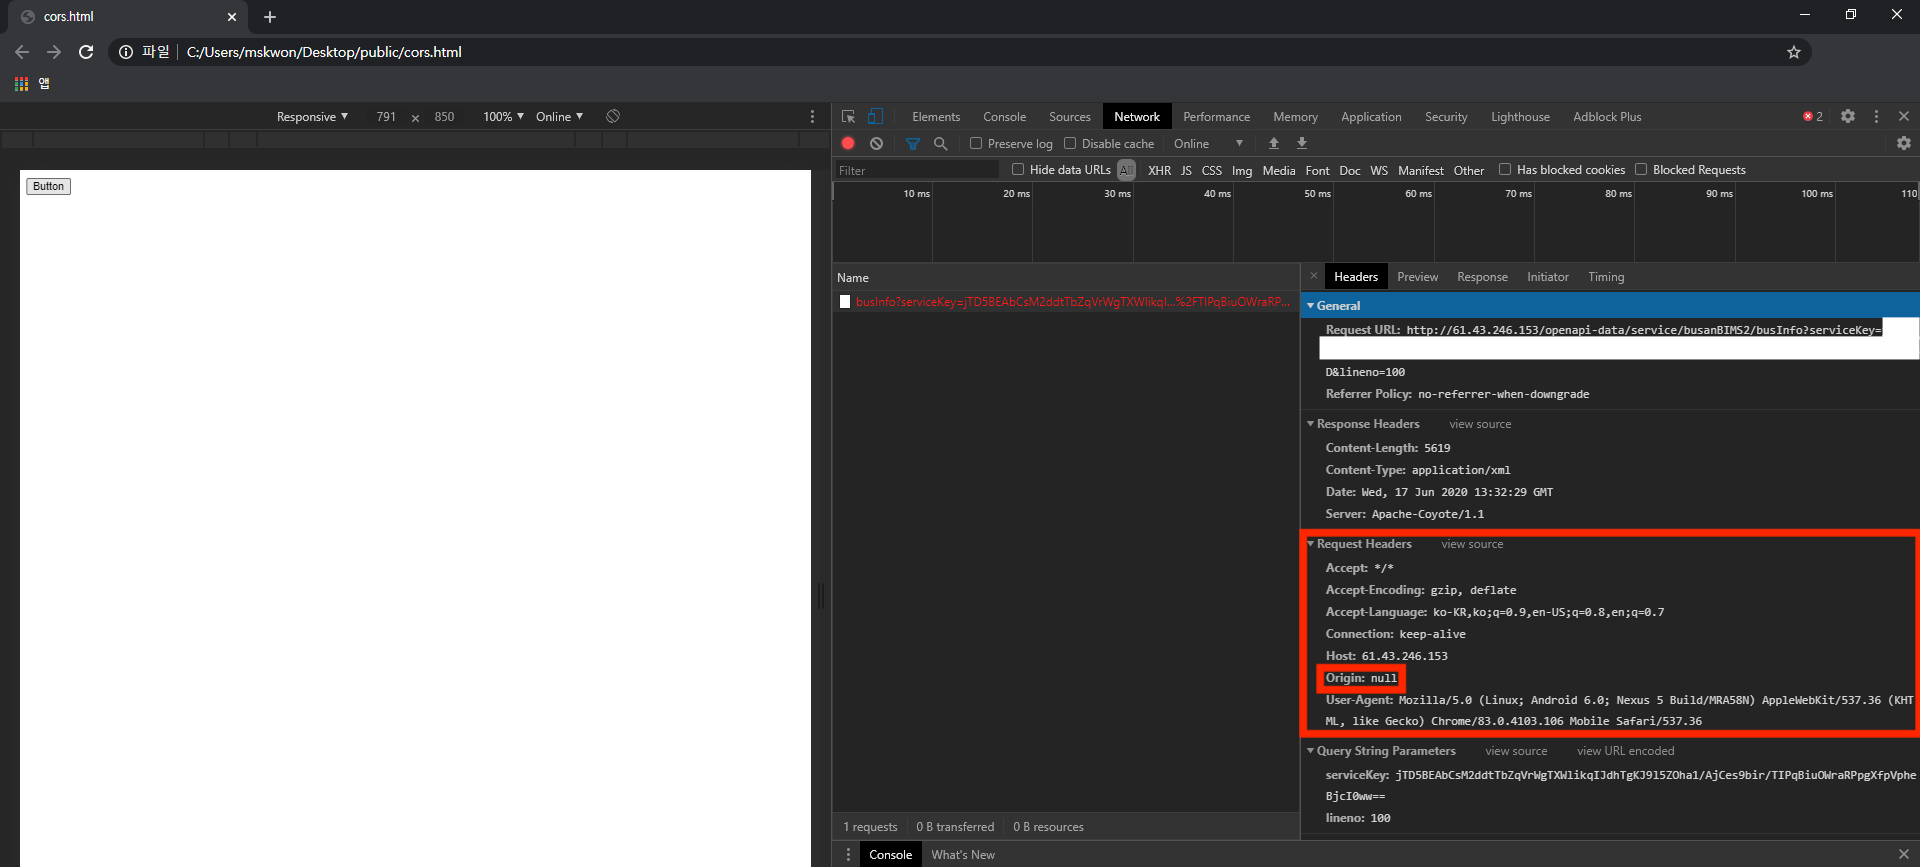
Task: Switch to the Sources panel
Action: pos(1069,117)
